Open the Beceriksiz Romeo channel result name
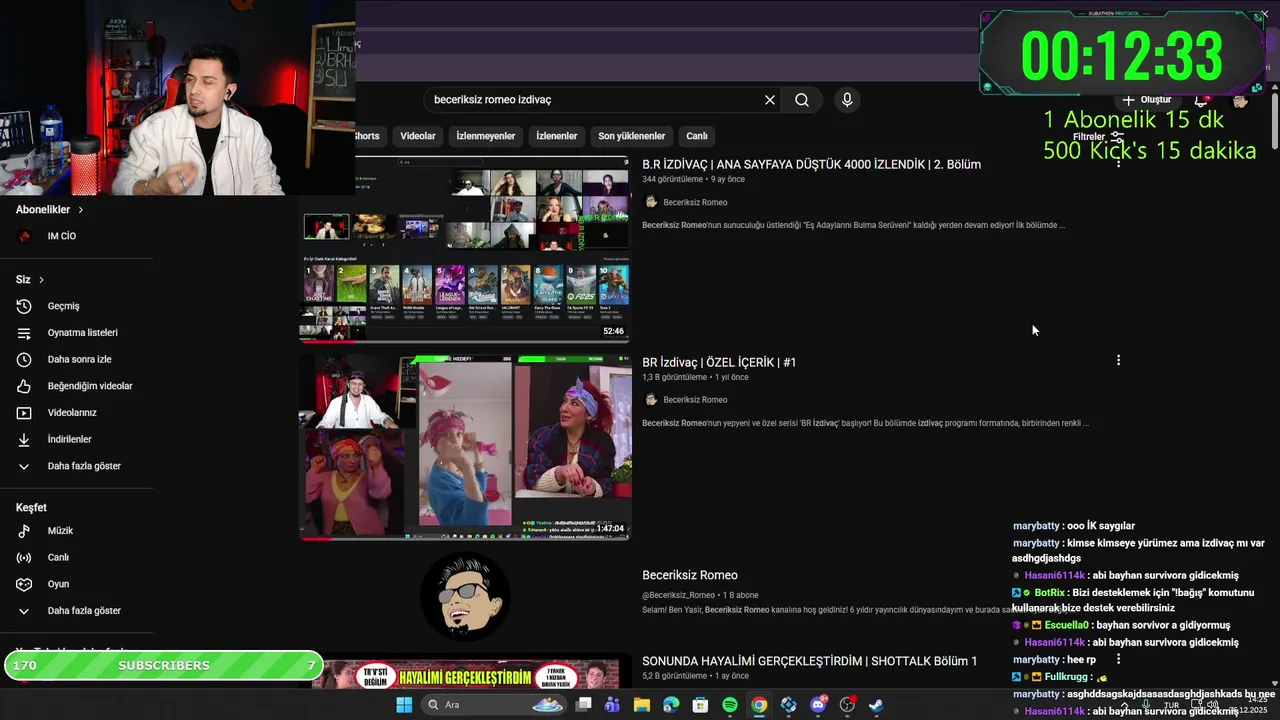Viewport: 1280px width, 720px height. coord(690,575)
